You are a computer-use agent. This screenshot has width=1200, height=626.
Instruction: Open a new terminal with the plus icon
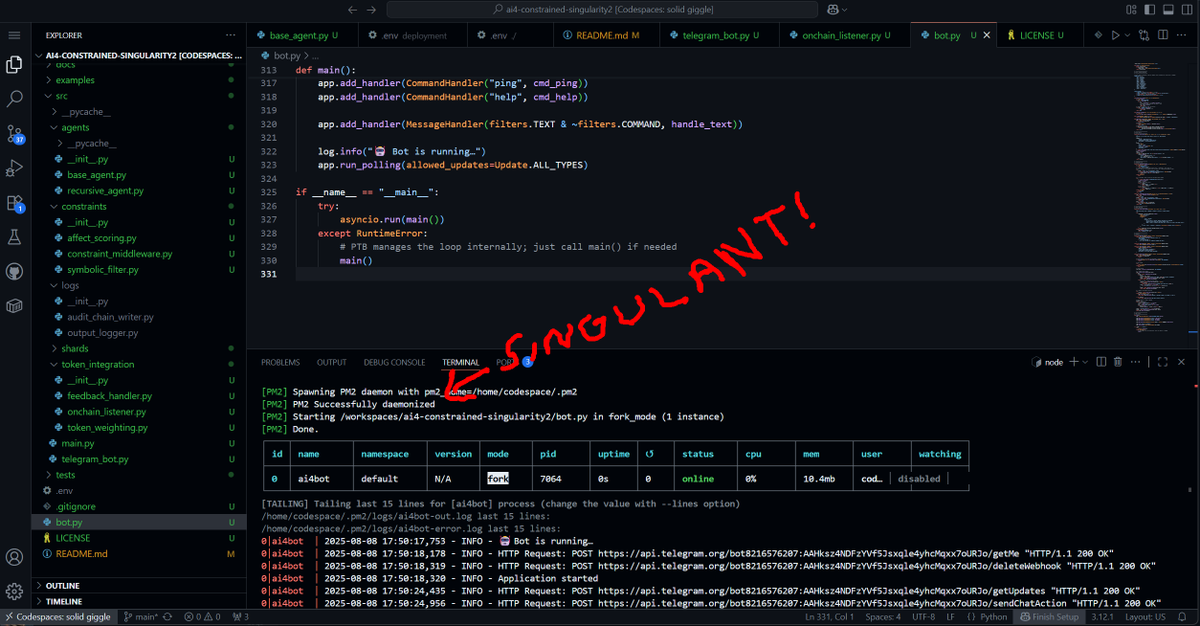(x=1075, y=362)
